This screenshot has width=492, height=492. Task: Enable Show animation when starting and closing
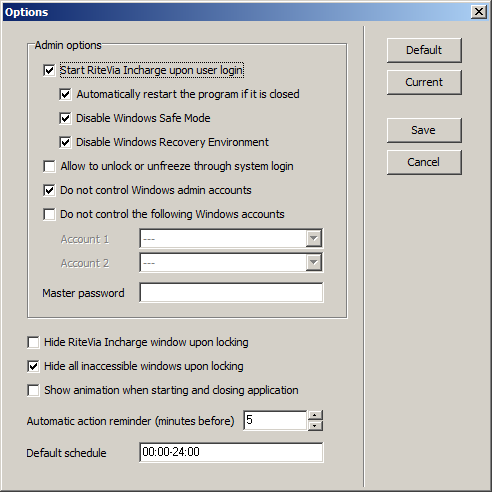pyautogui.click(x=33, y=390)
